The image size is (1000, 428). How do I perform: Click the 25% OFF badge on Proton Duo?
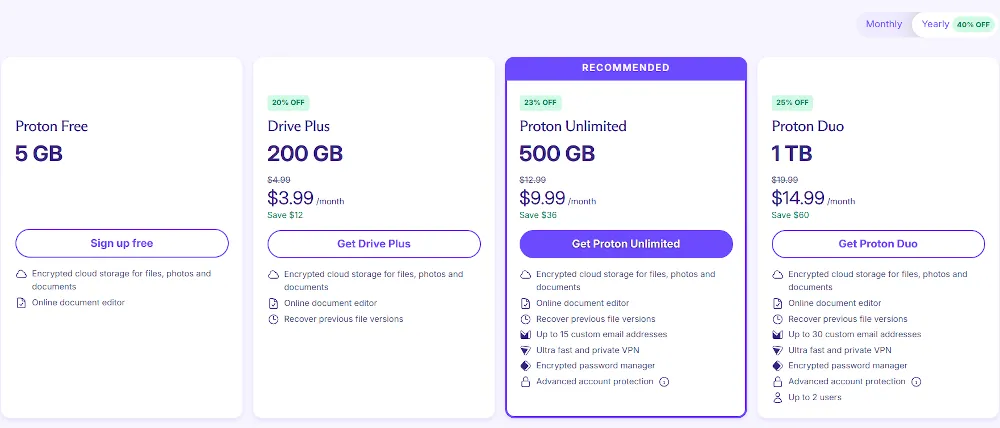point(792,102)
